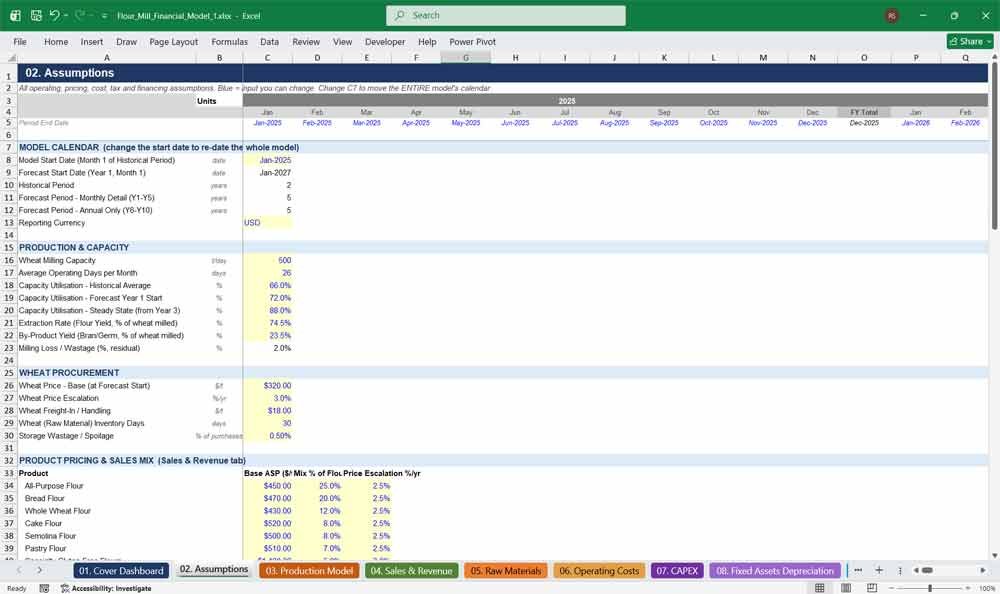This screenshot has height=594, width=1000.
Task: Click Reporting Currency cell USD
Action: click(x=268, y=223)
